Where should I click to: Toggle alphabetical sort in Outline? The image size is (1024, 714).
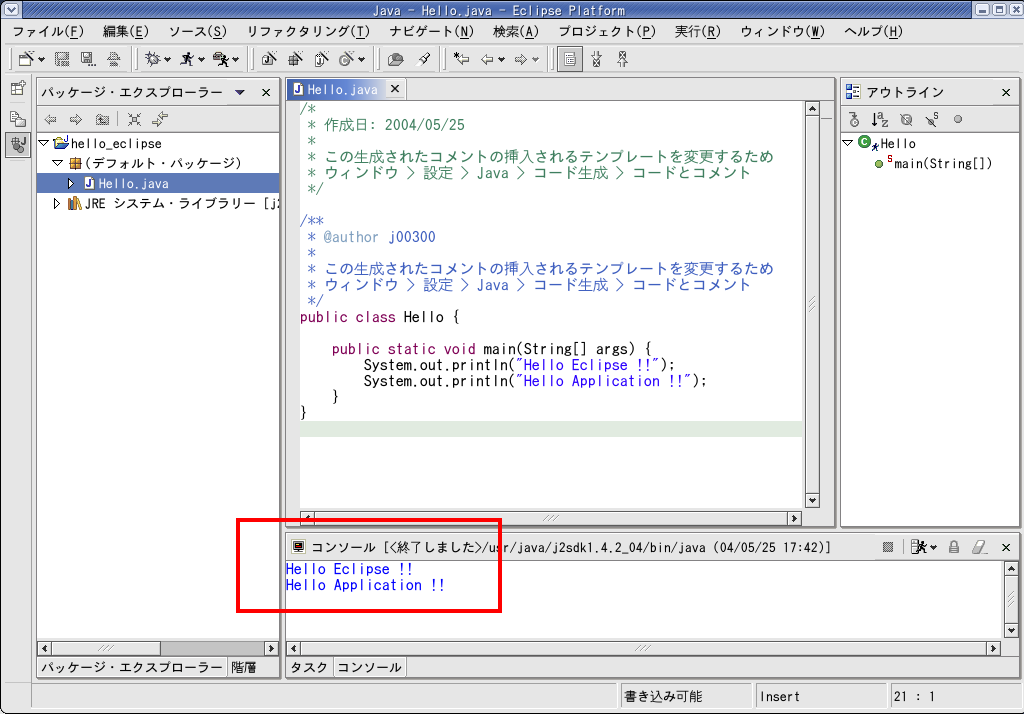pos(880,120)
